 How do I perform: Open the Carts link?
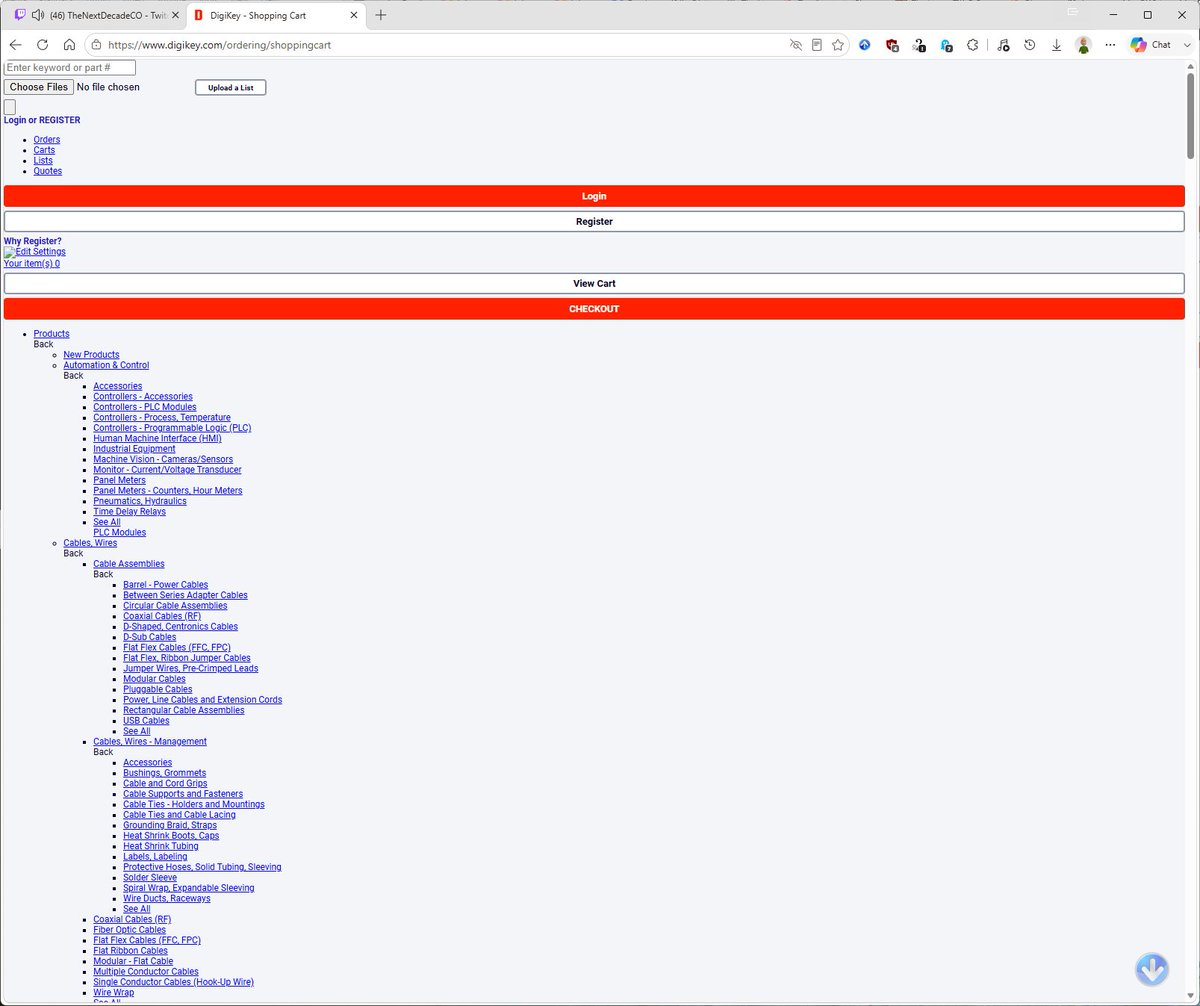[44, 150]
